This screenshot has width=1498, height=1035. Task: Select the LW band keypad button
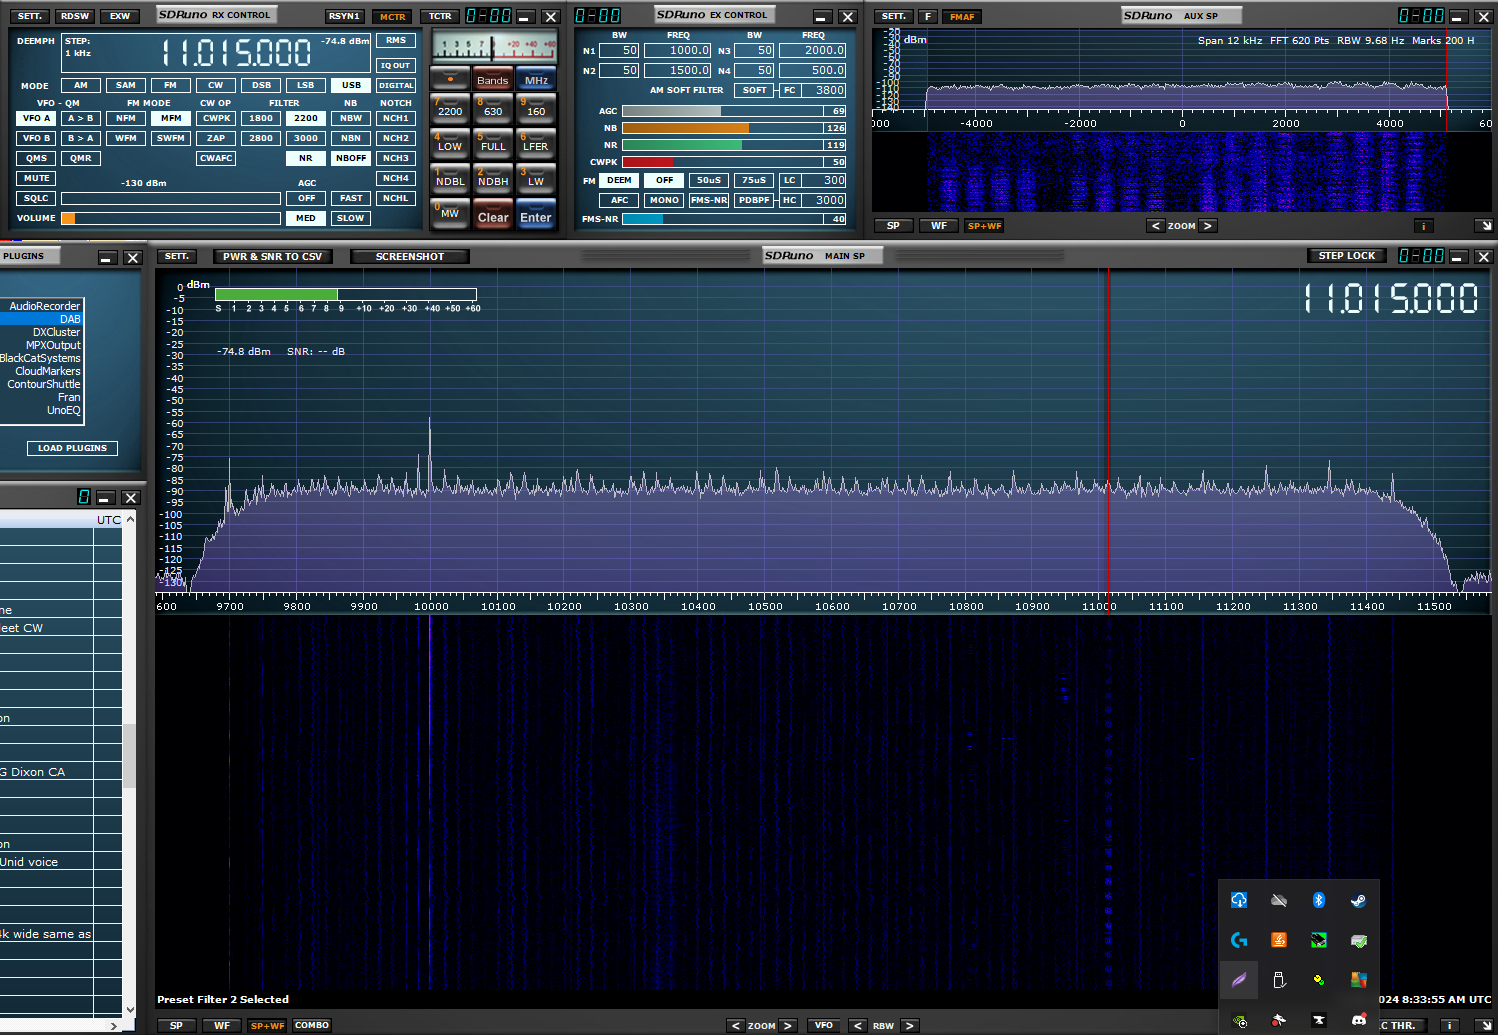click(x=536, y=179)
